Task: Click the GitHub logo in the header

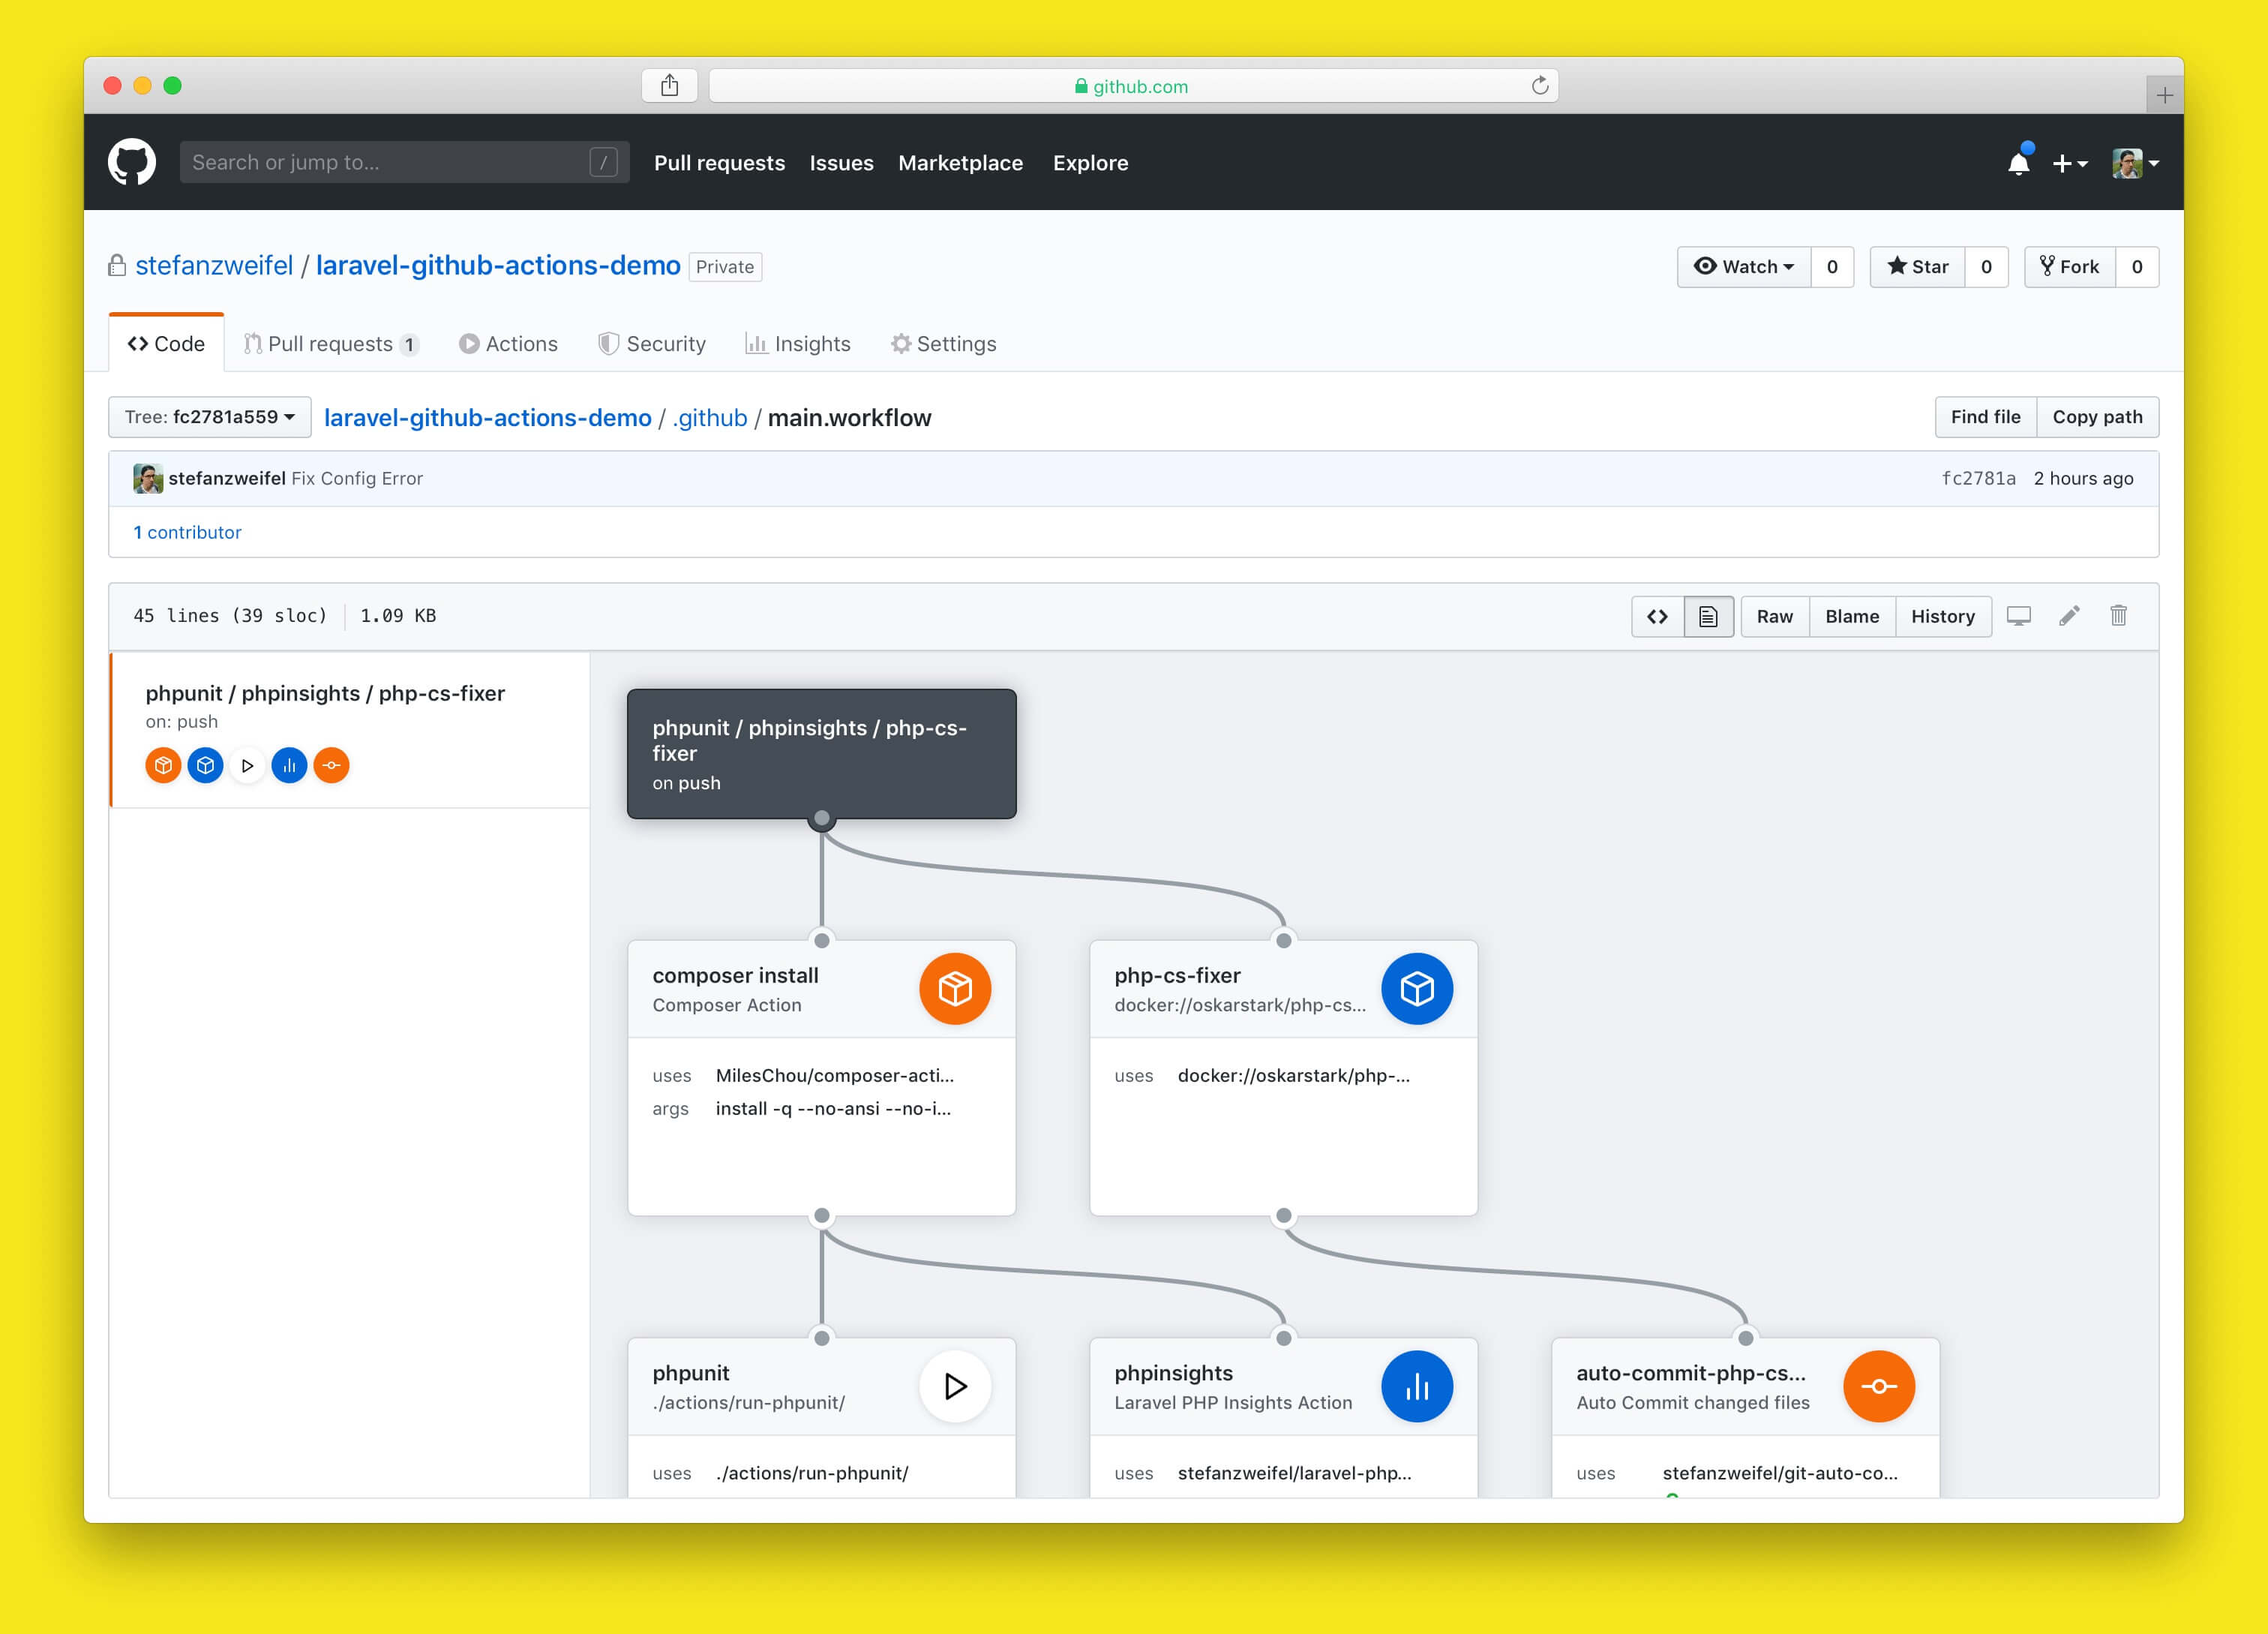Action: [x=131, y=161]
